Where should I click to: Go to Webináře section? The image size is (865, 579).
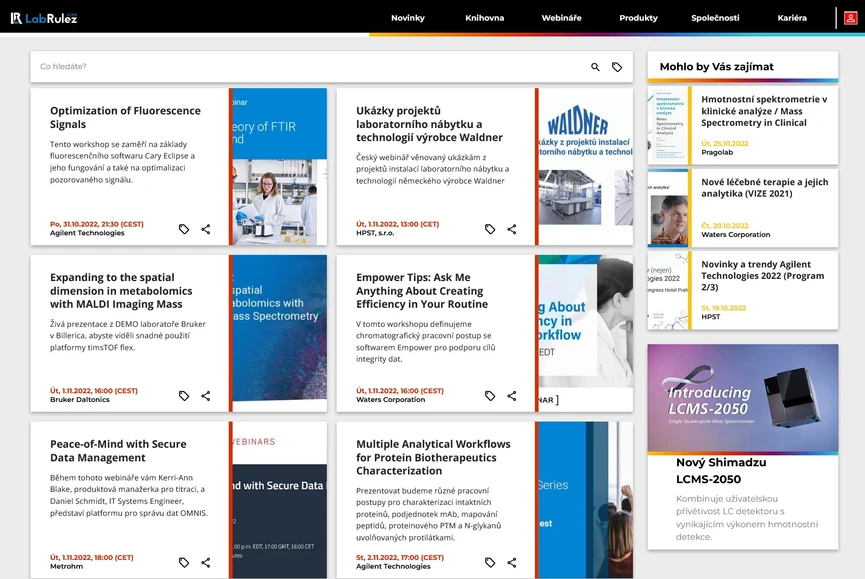(x=561, y=18)
